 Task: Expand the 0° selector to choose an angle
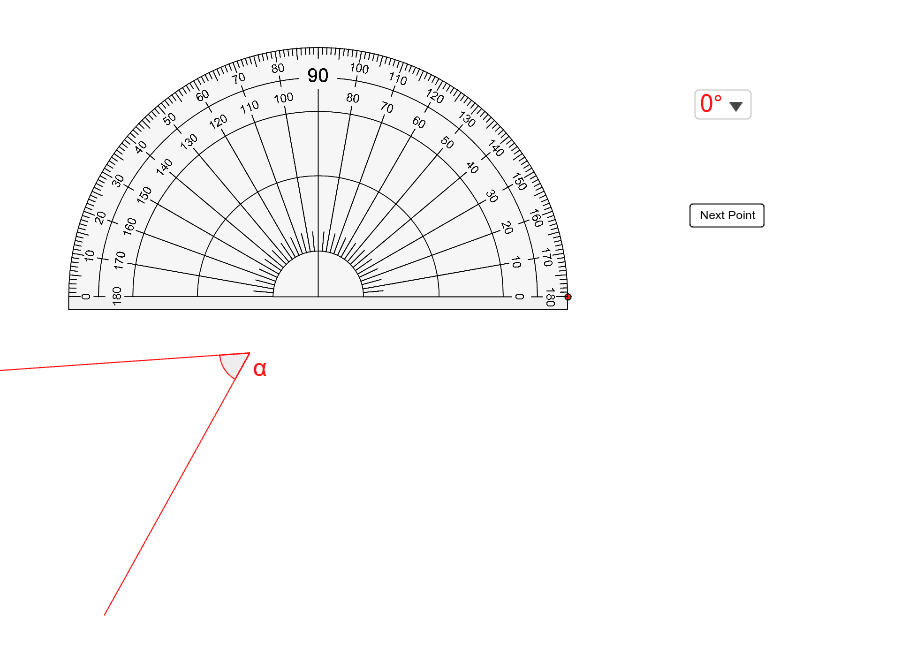[x=722, y=103]
